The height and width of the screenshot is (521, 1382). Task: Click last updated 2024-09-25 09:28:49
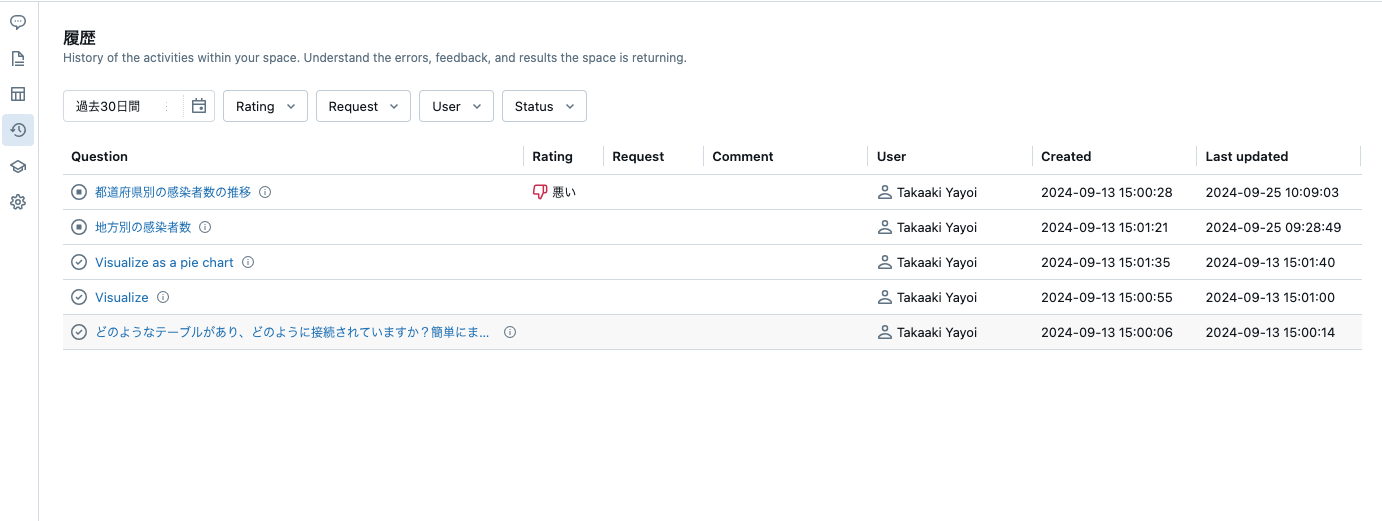click(1273, 227)
